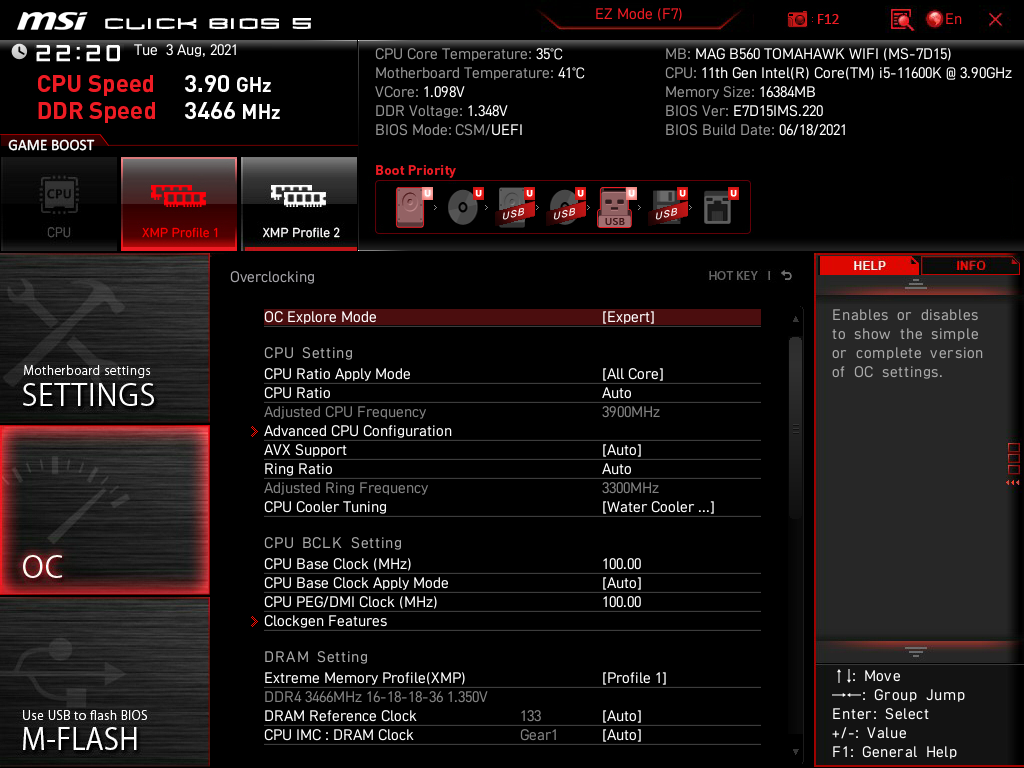Click the system time 22:20
The height and width of the screenshot is (768, 1024).
[x=78, y=53]
